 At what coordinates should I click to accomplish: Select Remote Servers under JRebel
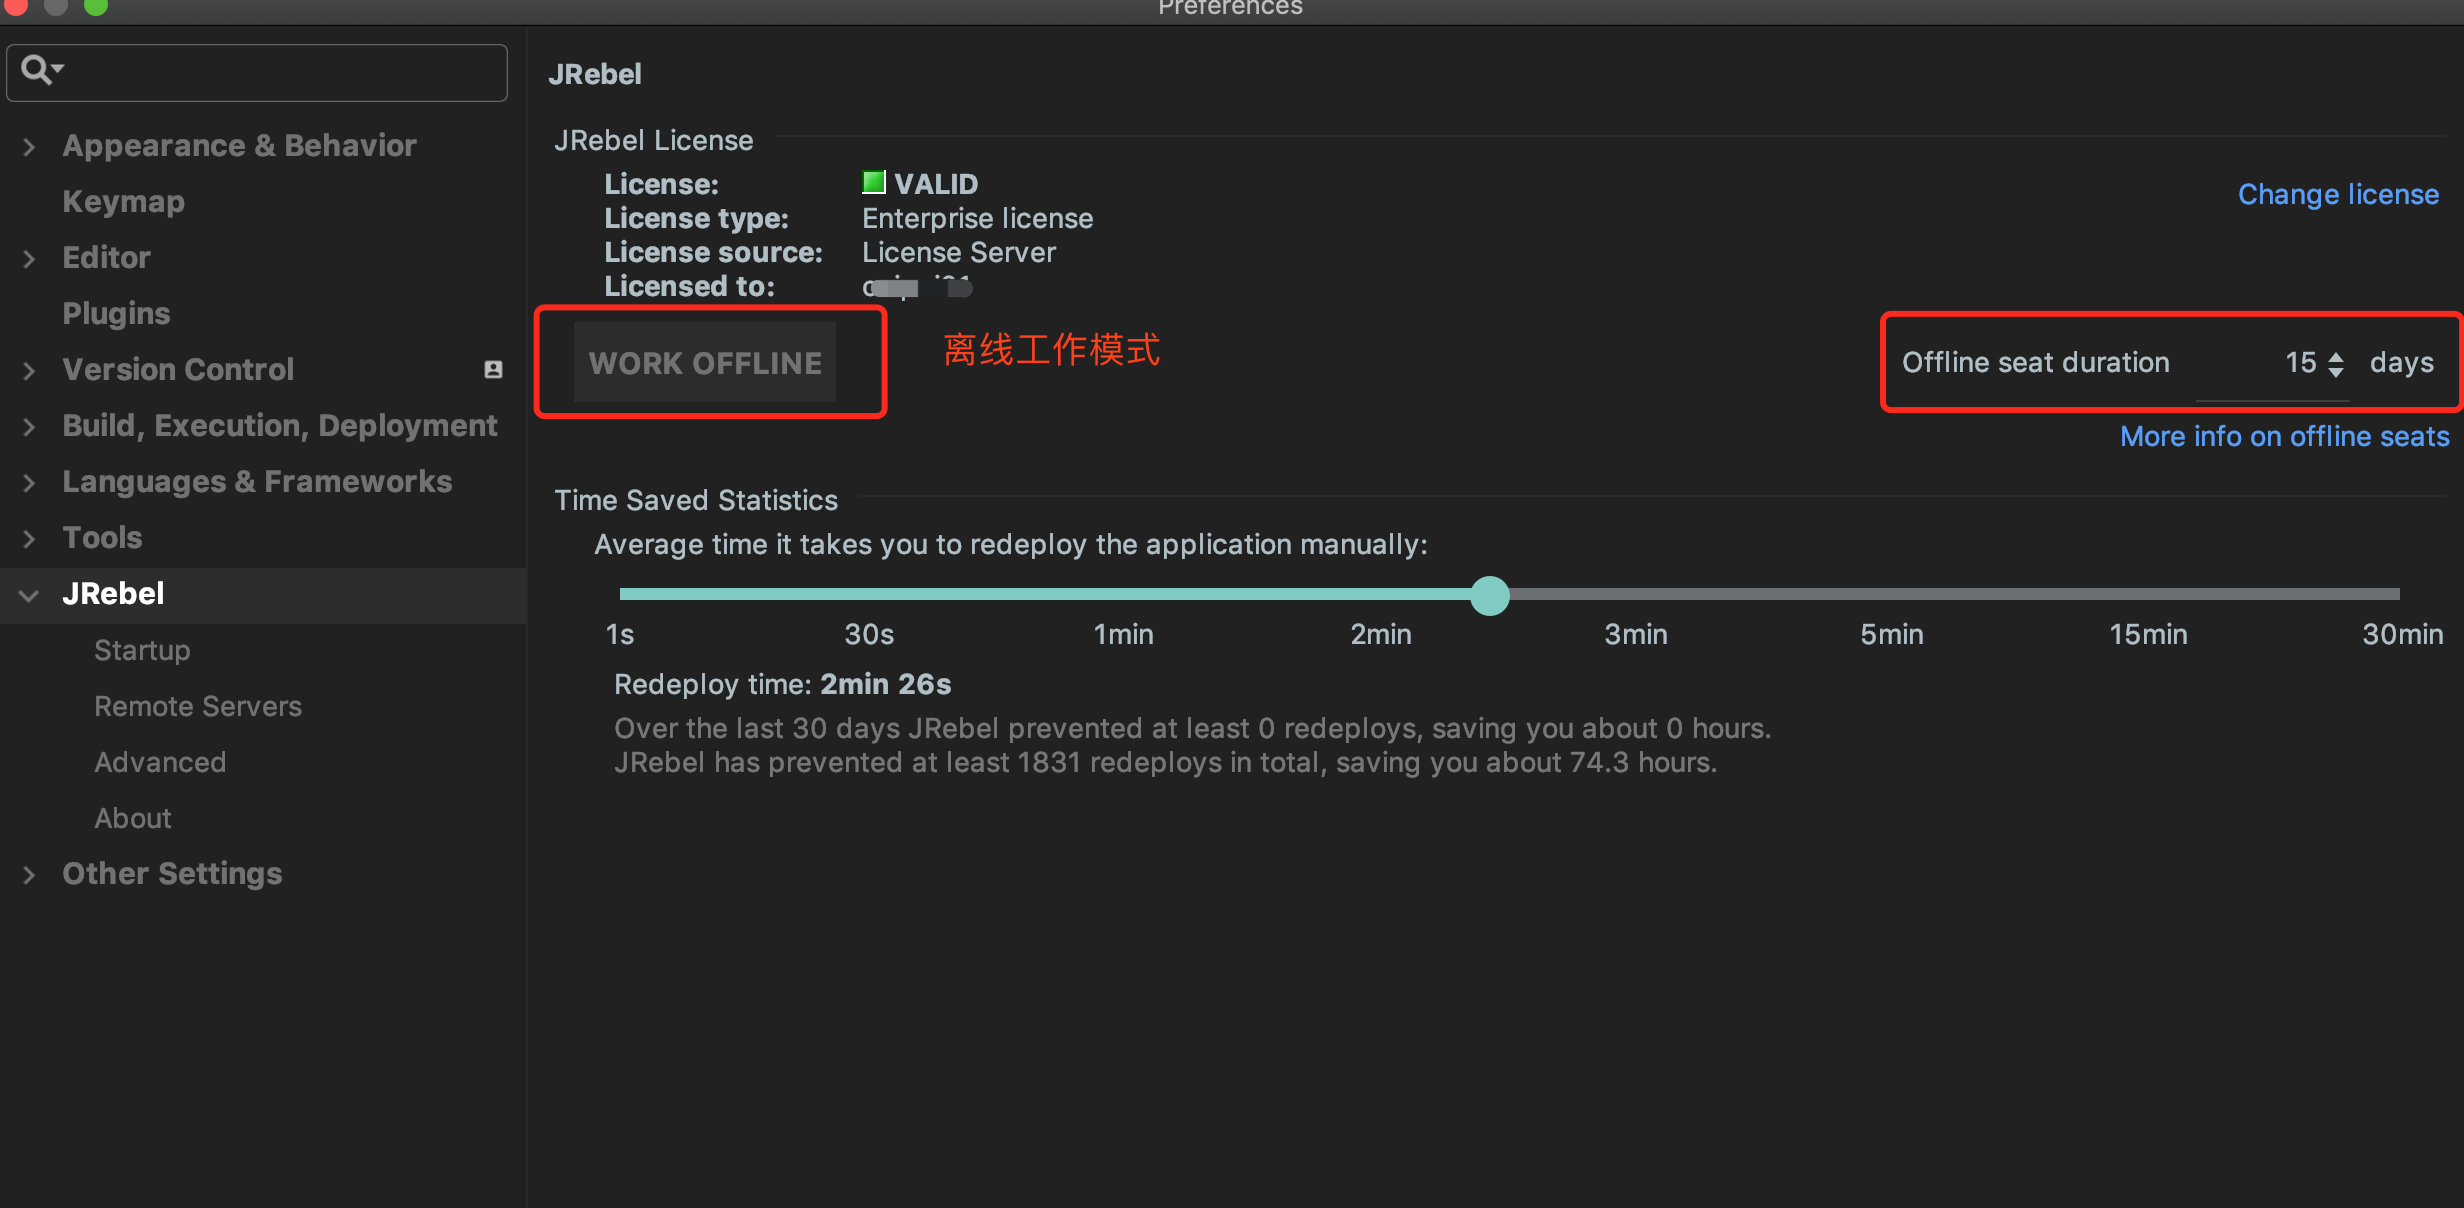click(x=198, y=707)
